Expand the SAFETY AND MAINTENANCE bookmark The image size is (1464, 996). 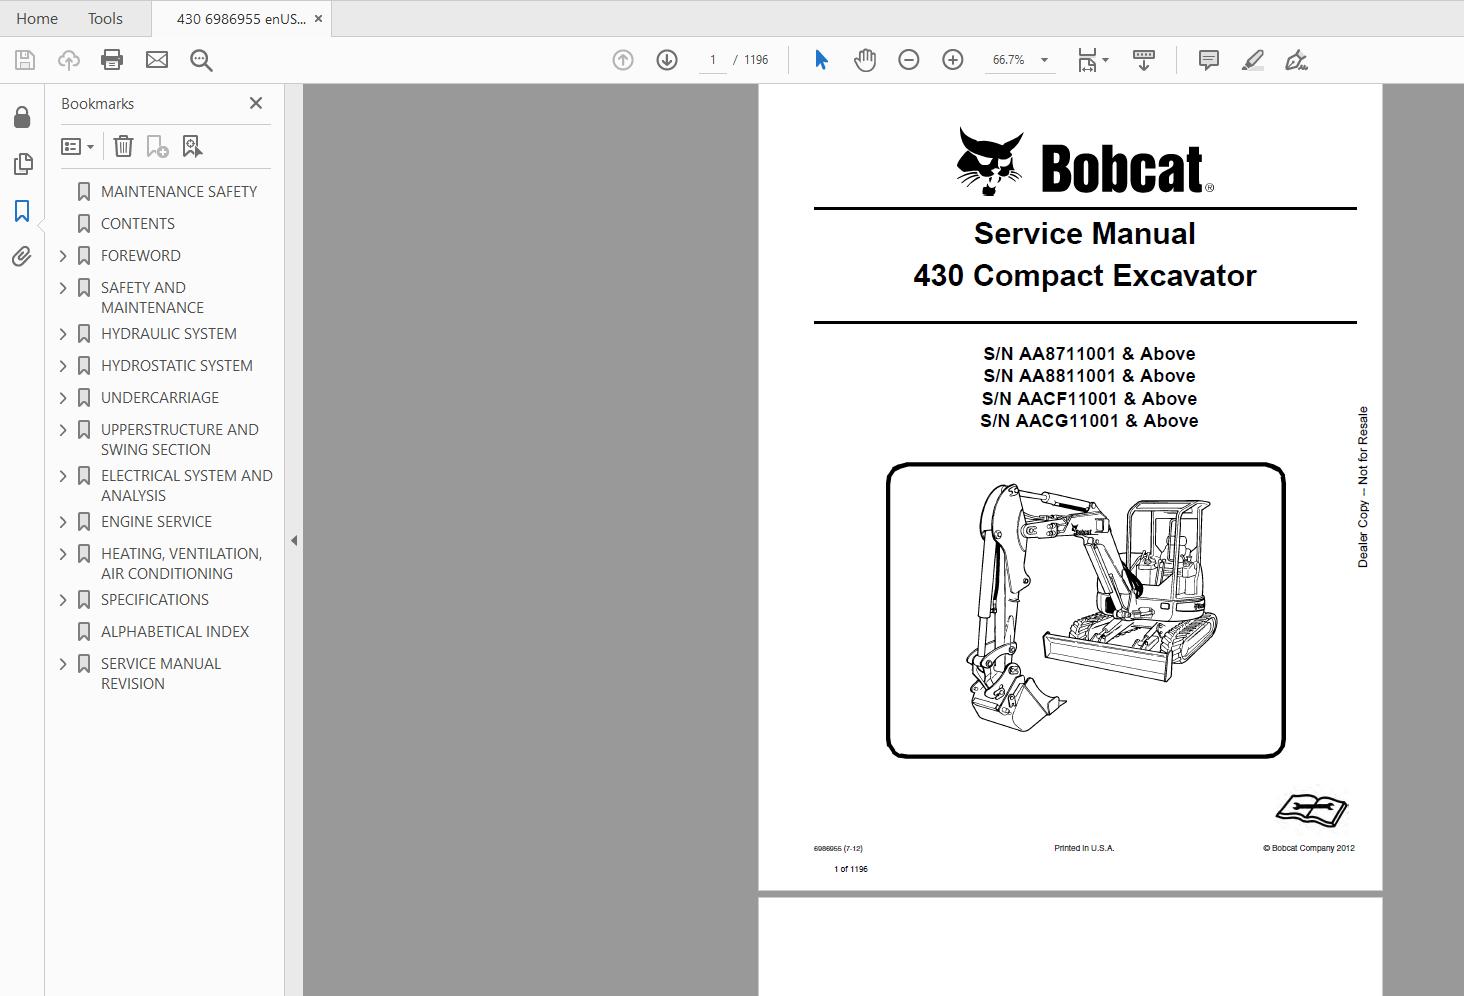pyautogui.click(x=63, y=287)
